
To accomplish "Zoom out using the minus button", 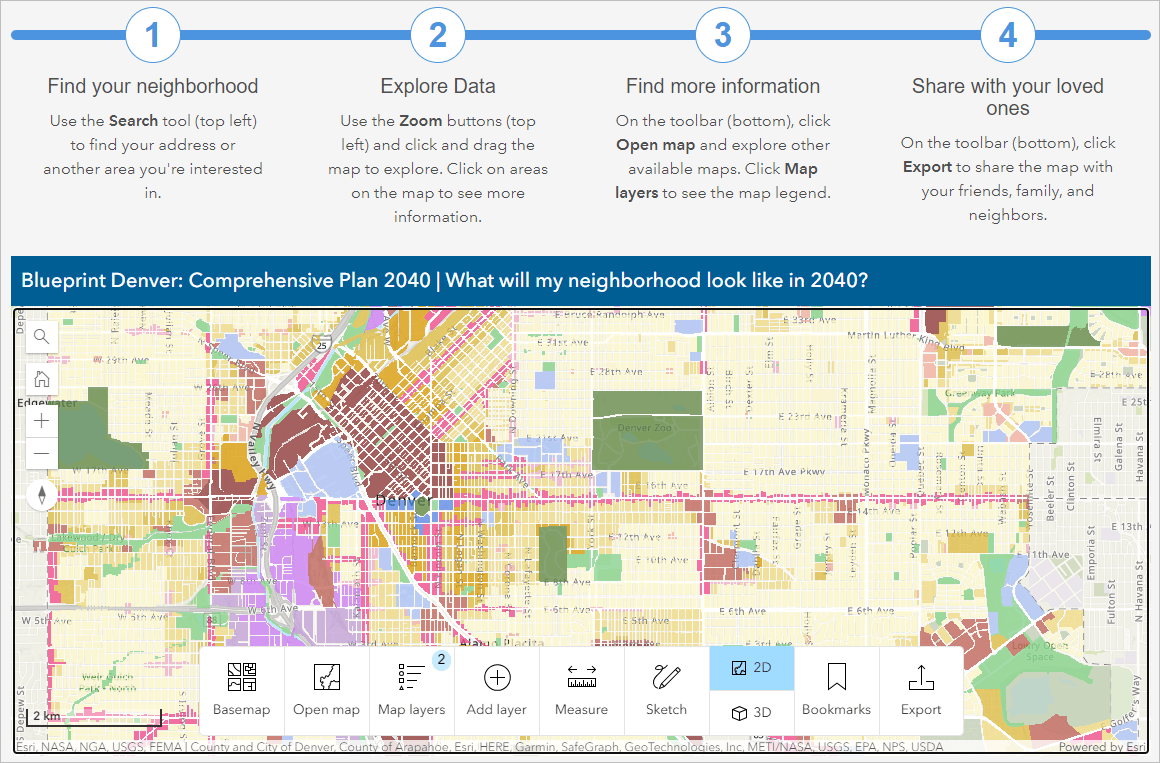I will coord(40,453).
